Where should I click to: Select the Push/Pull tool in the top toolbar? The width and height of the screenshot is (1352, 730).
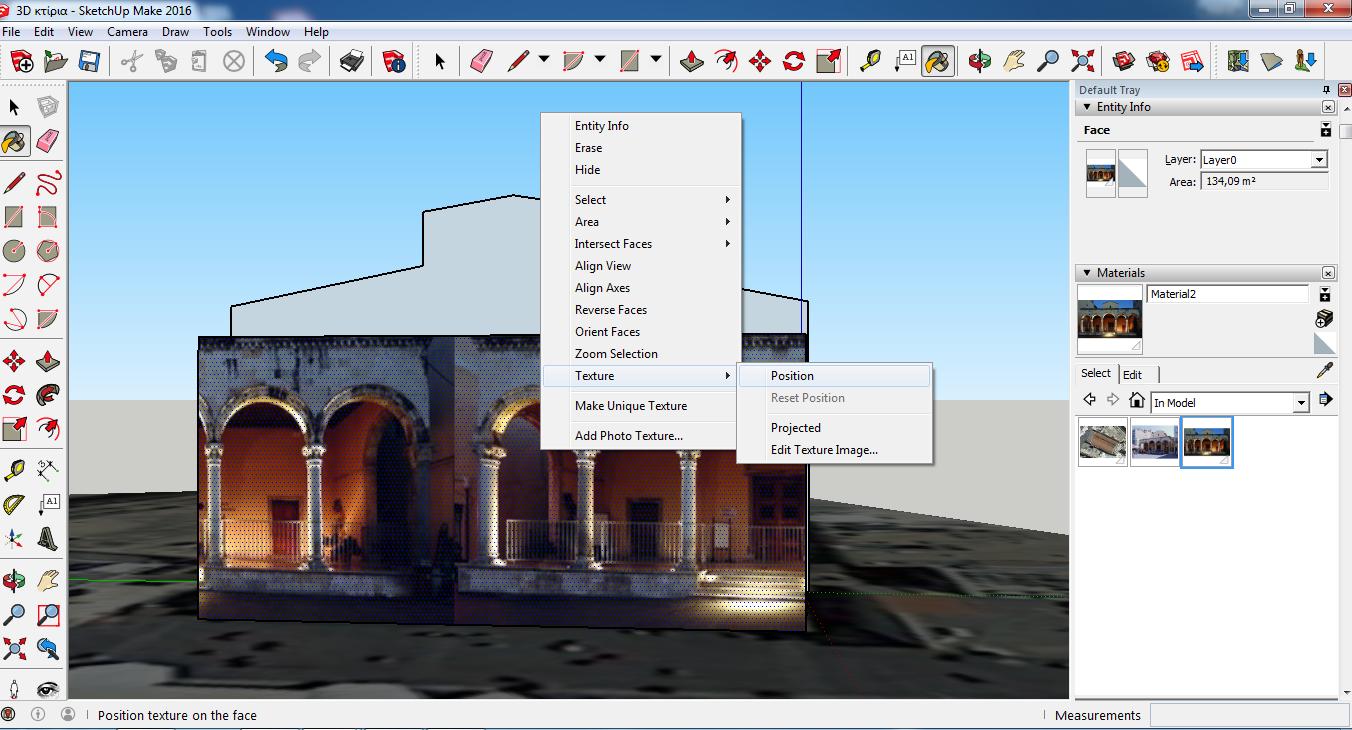(x=691, y=61)
